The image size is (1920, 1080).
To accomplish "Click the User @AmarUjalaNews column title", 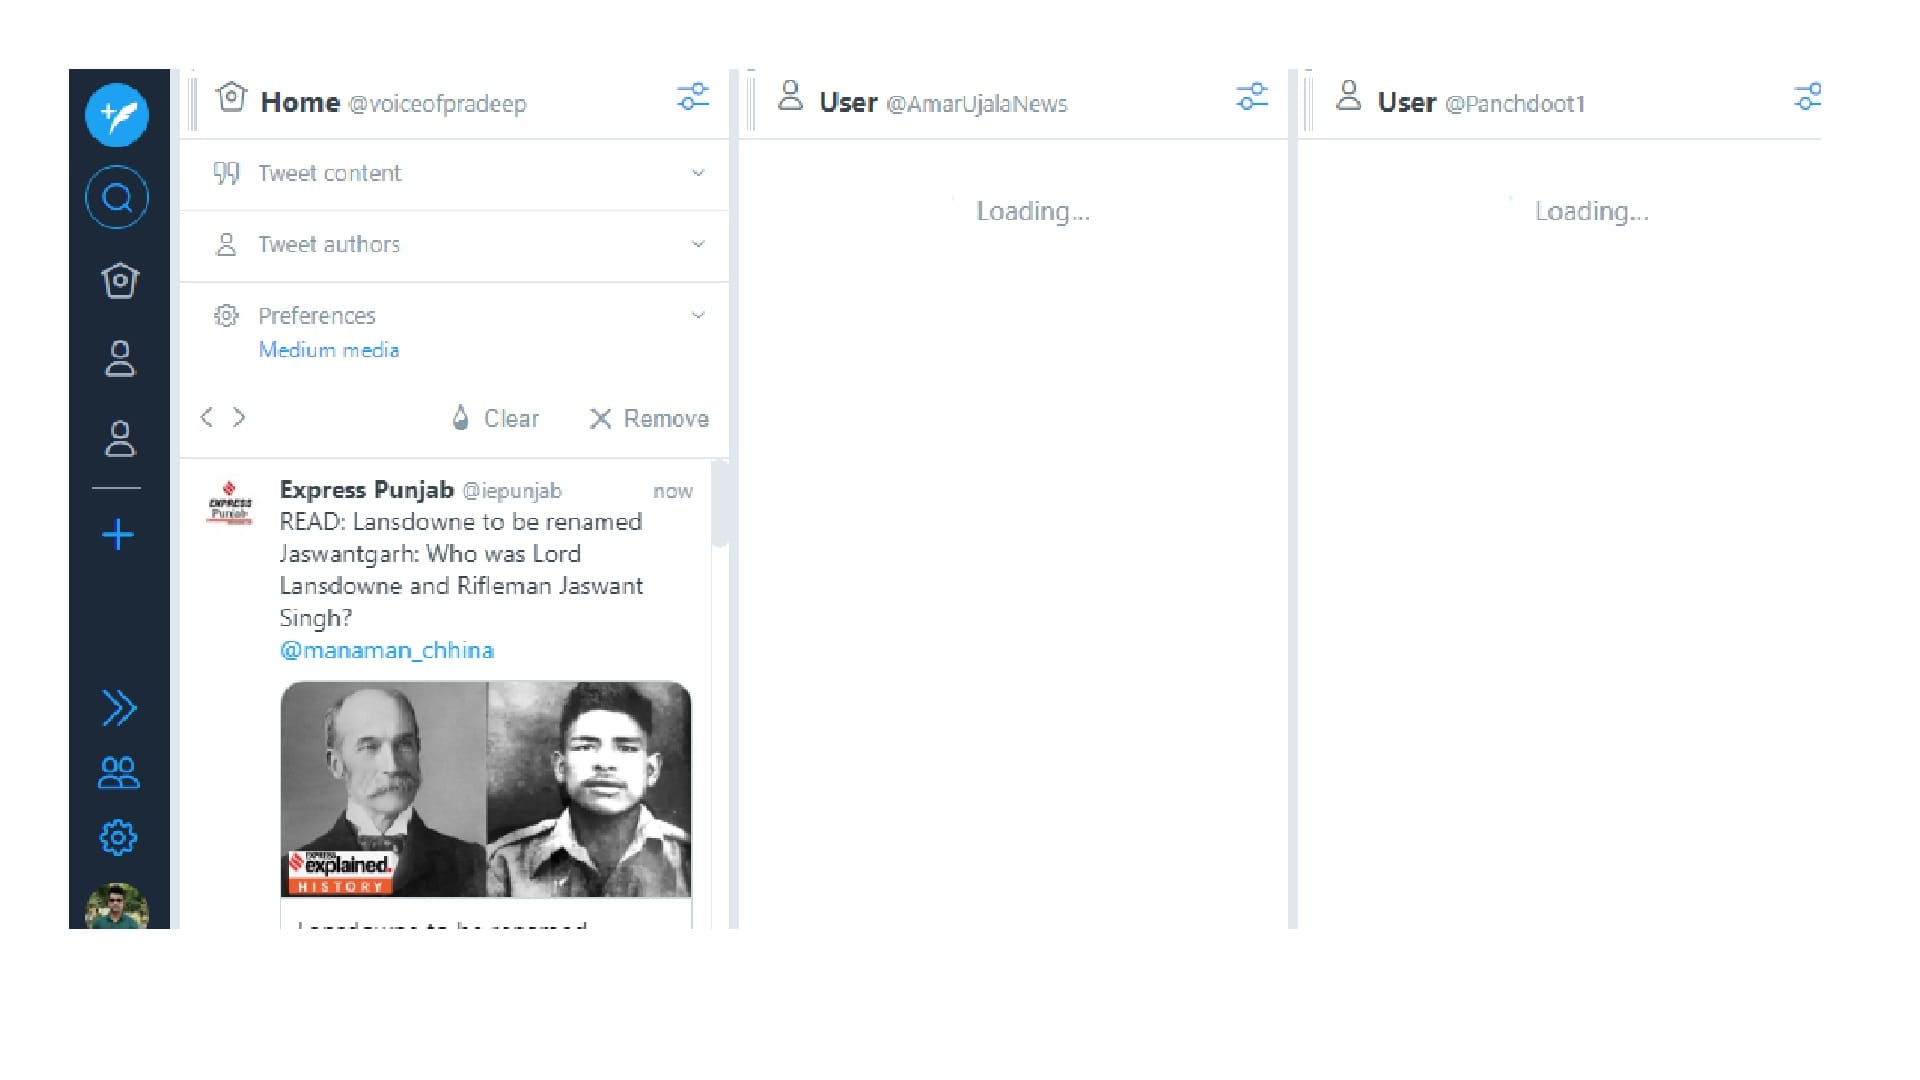I will coord(943,102).
